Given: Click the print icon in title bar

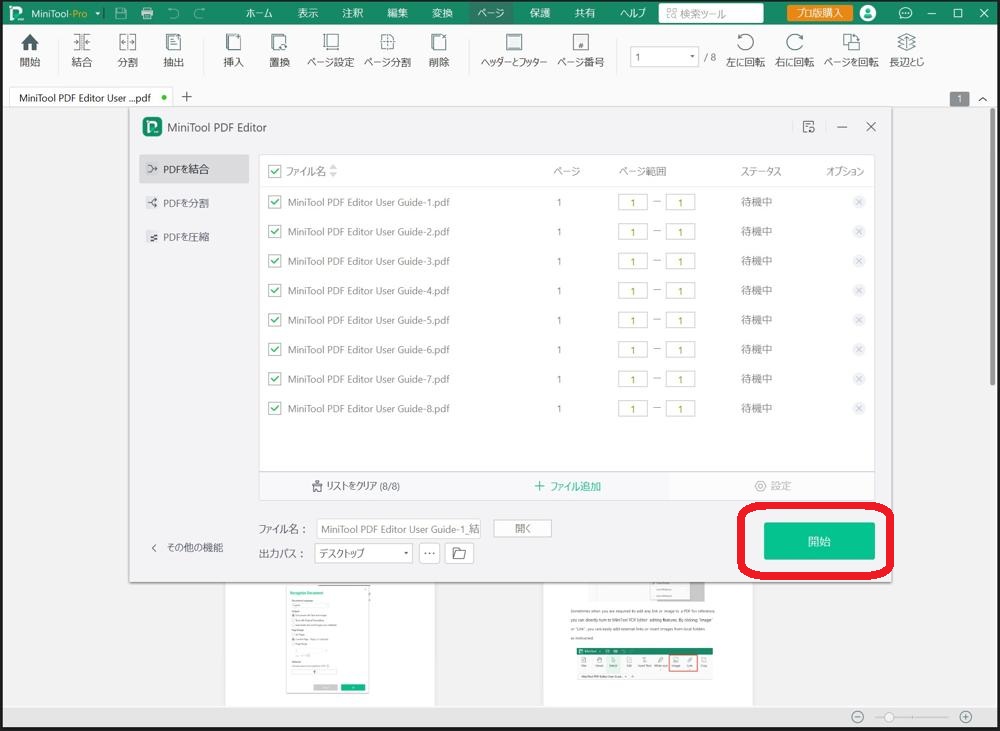Looking at the screenshot, I should click(147, 13).
